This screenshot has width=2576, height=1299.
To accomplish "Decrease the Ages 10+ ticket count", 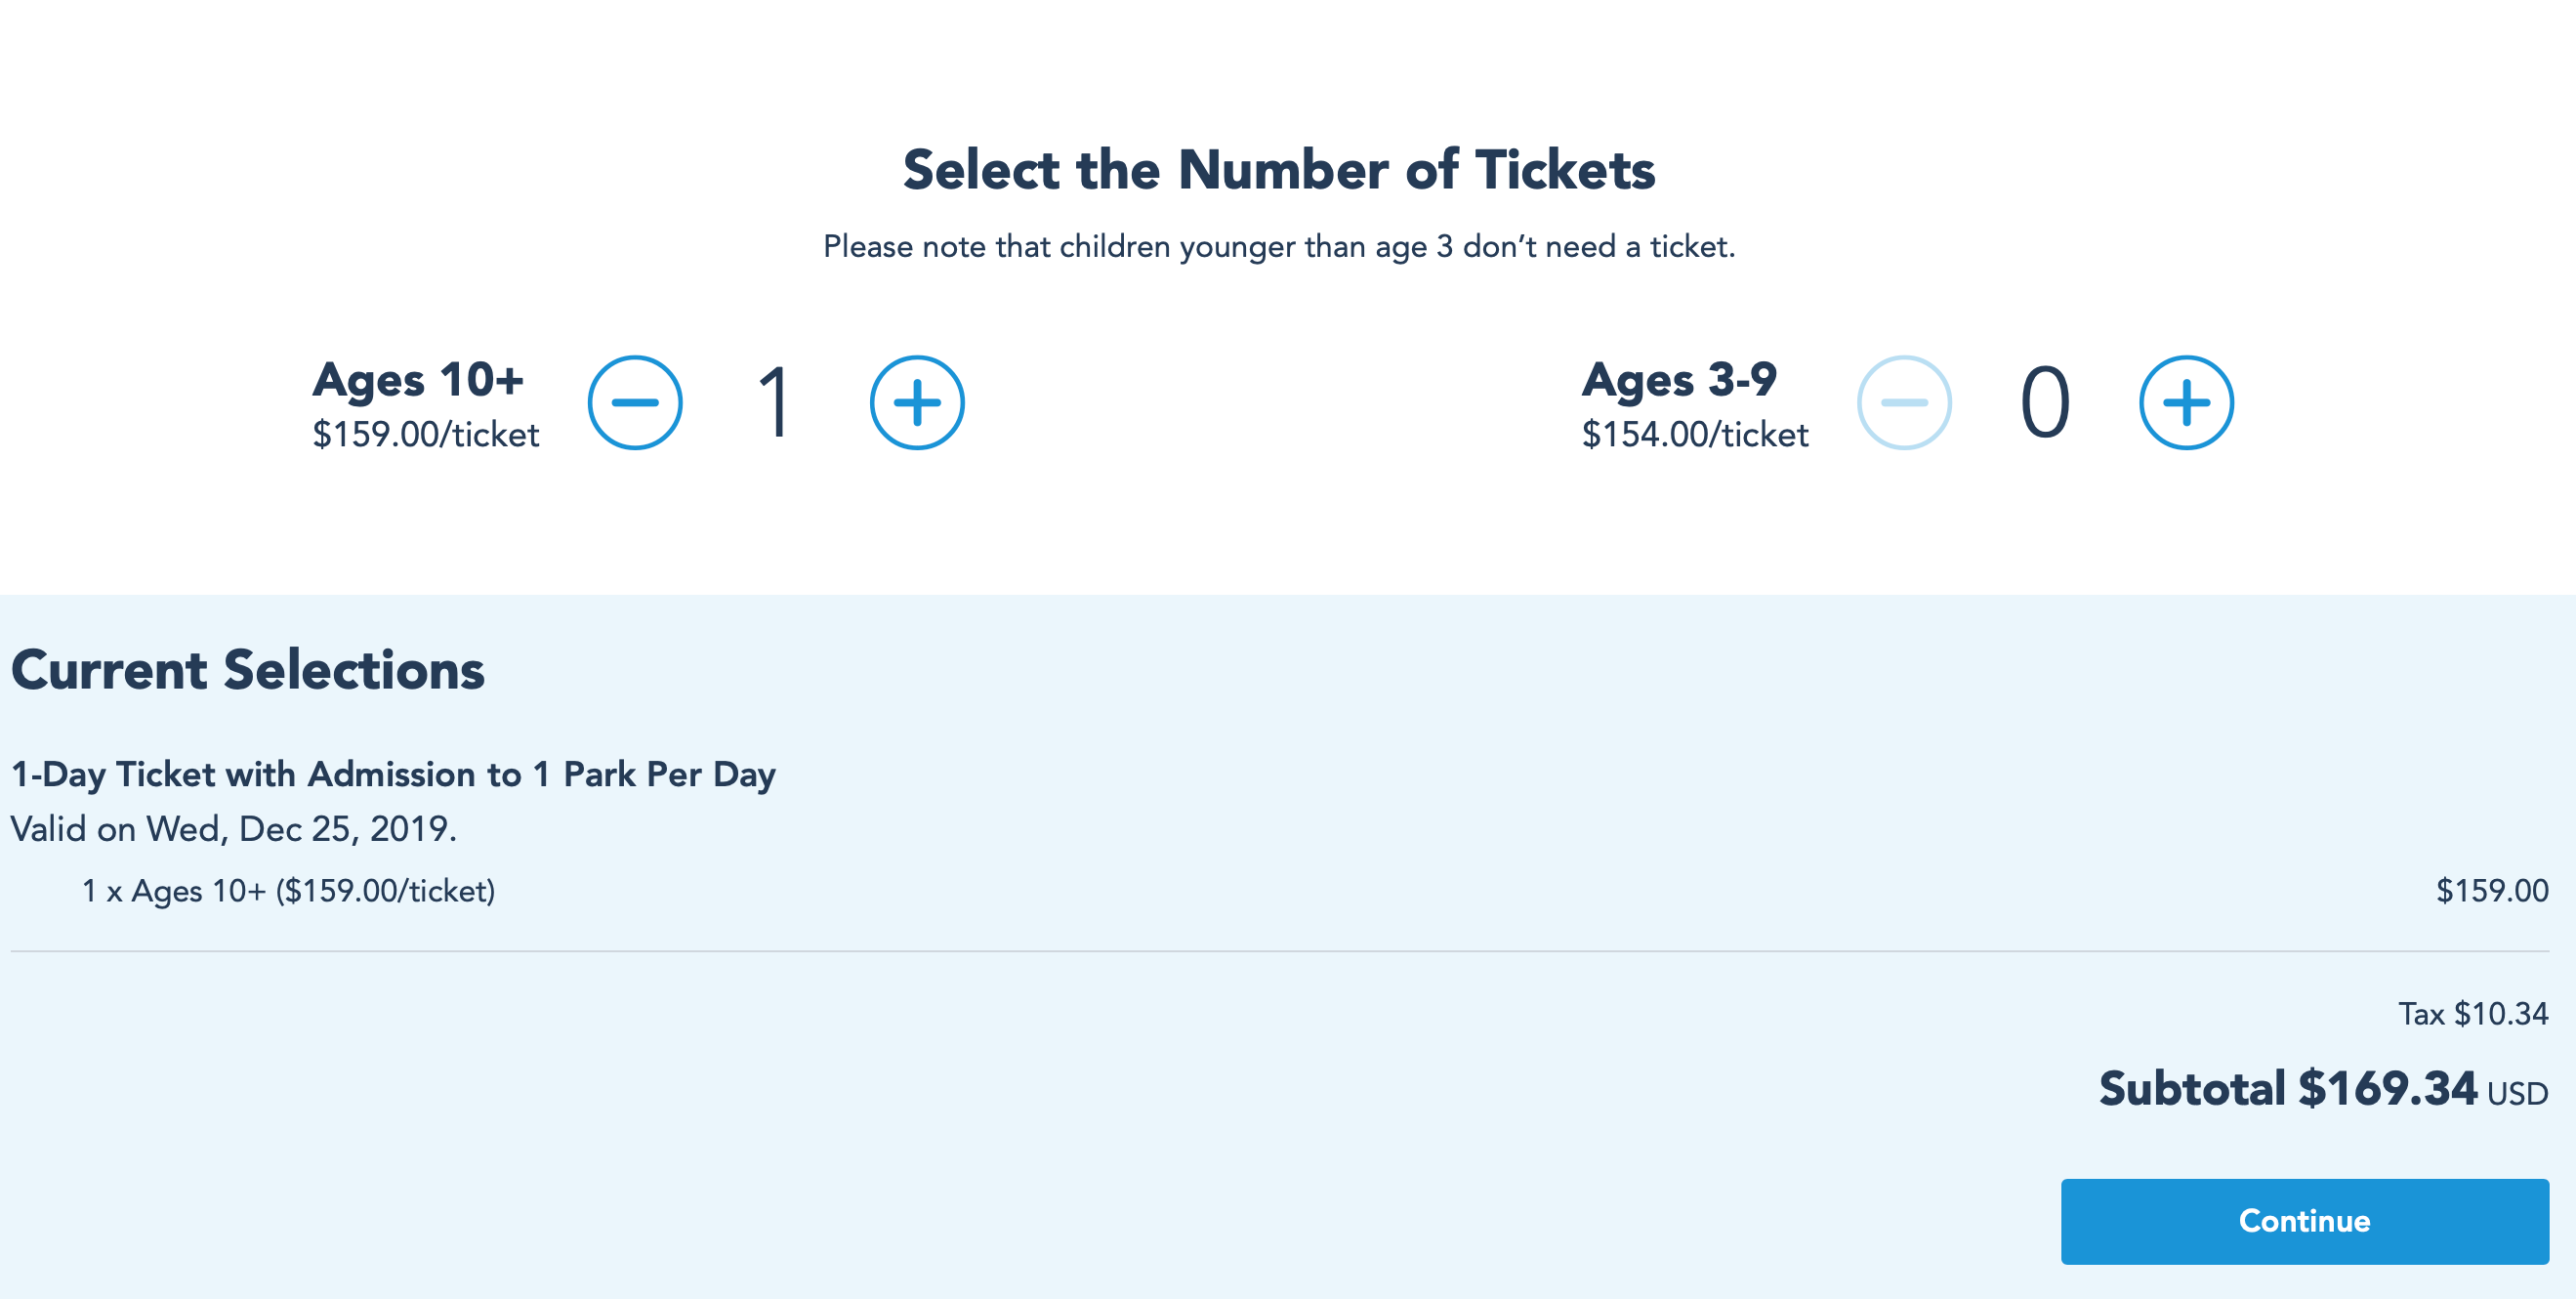I will coord(635,403).
